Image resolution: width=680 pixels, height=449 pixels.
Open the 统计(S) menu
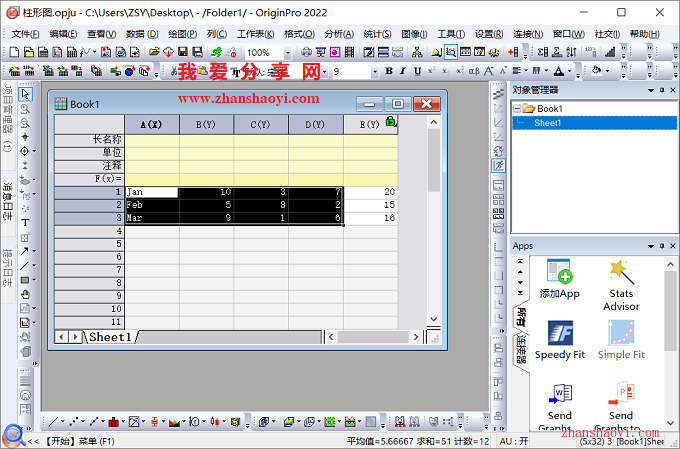377,34
